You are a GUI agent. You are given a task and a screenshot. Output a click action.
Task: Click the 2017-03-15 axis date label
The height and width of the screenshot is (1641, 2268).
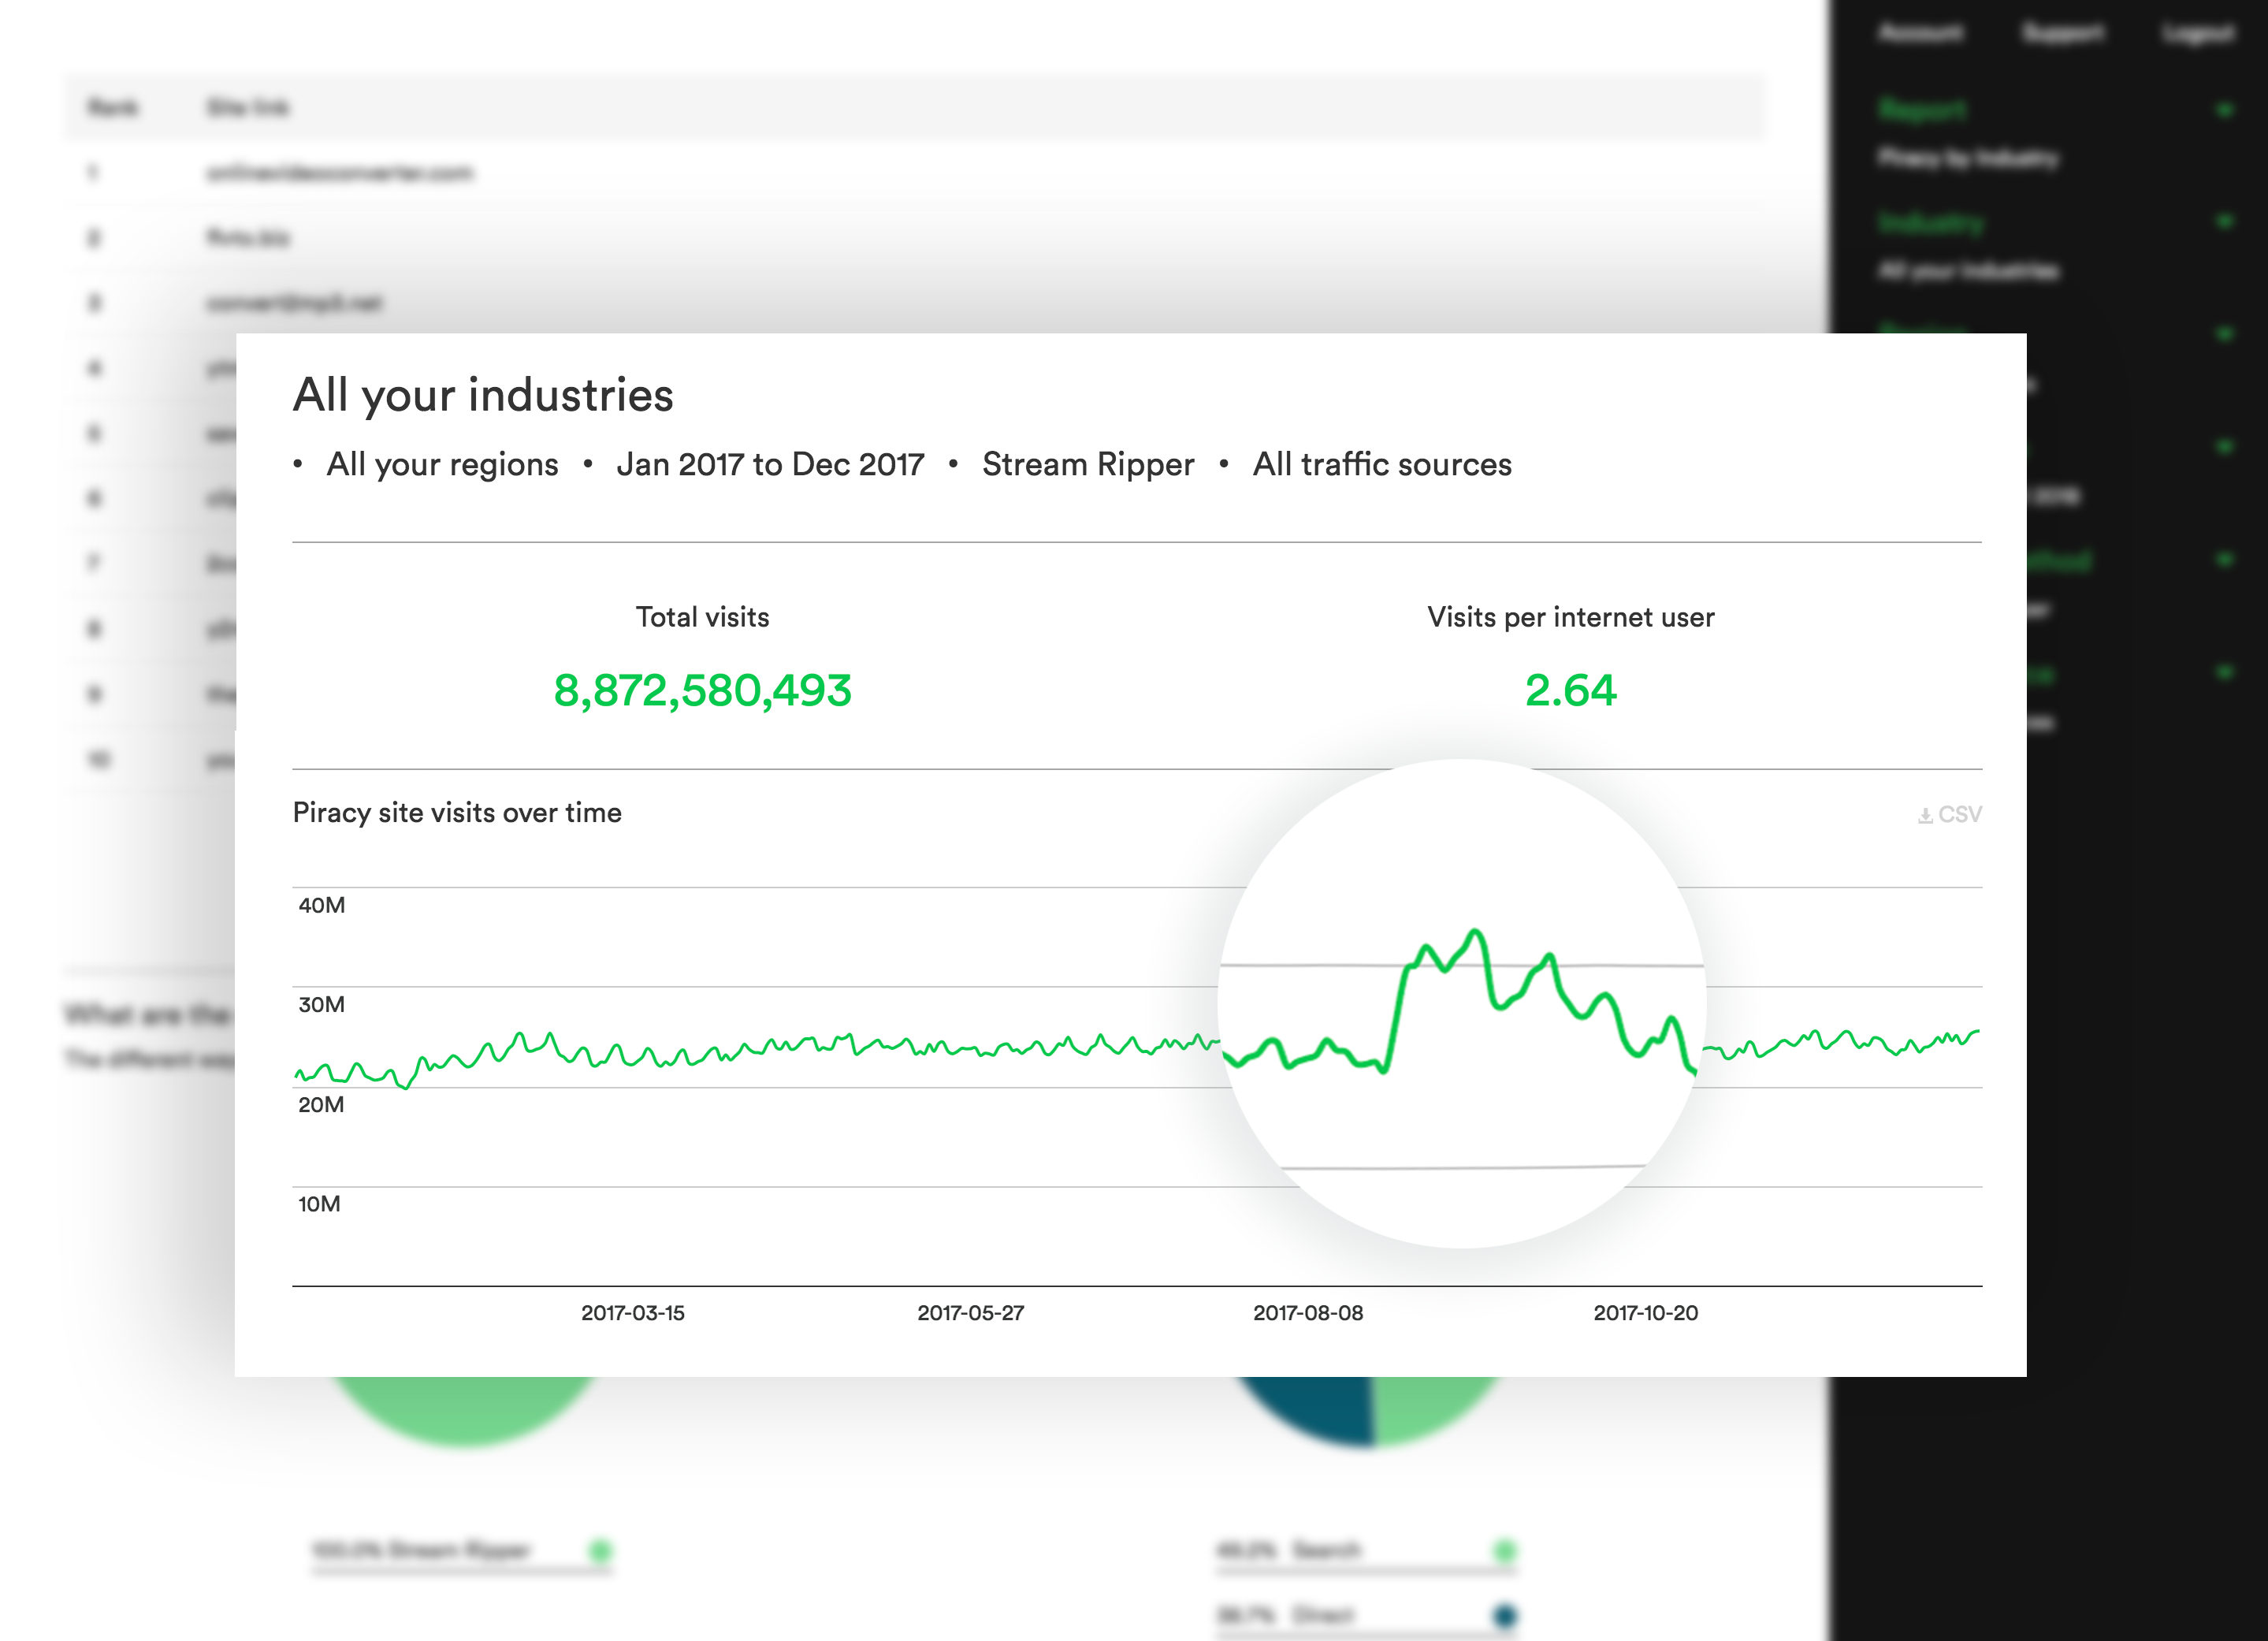[x=633, y=1313]
